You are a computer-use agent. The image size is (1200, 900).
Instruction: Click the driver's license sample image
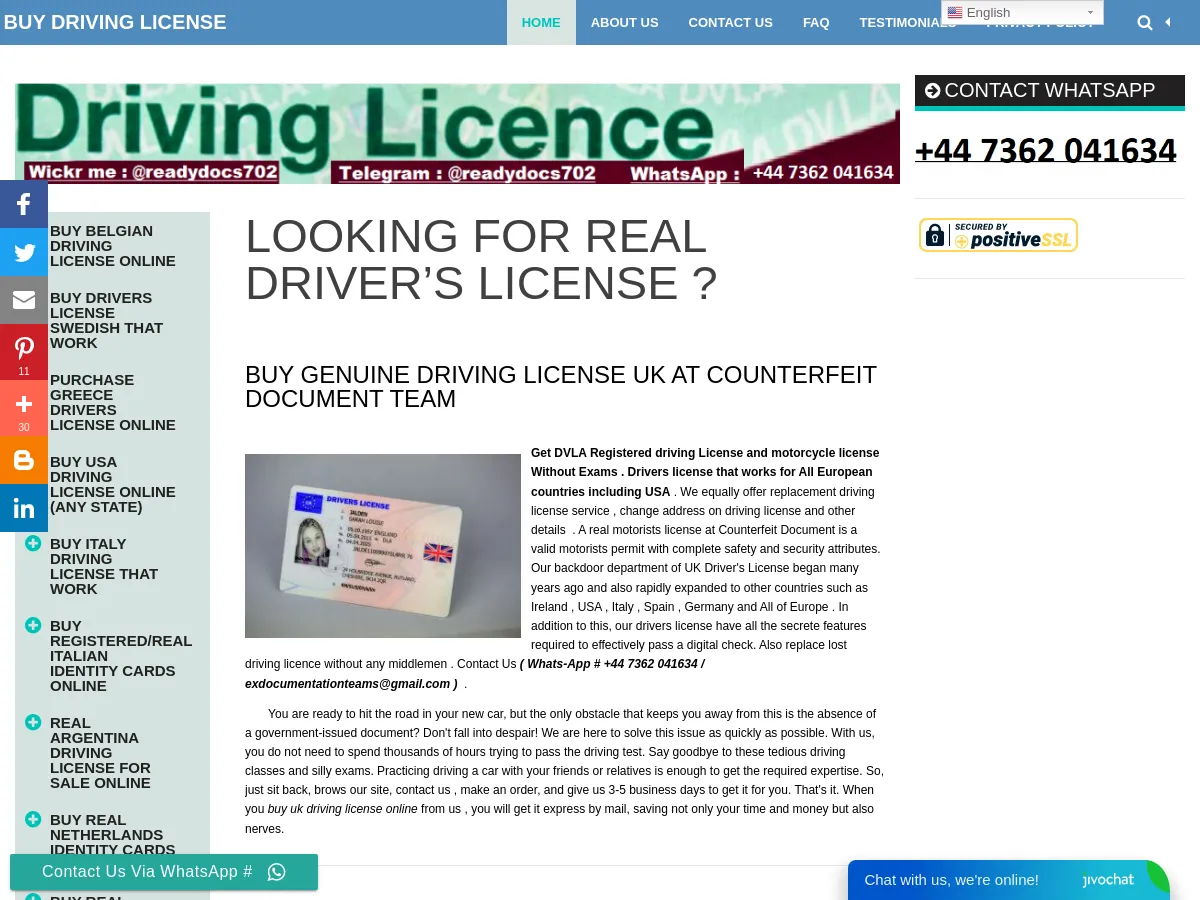click(383, 545)
